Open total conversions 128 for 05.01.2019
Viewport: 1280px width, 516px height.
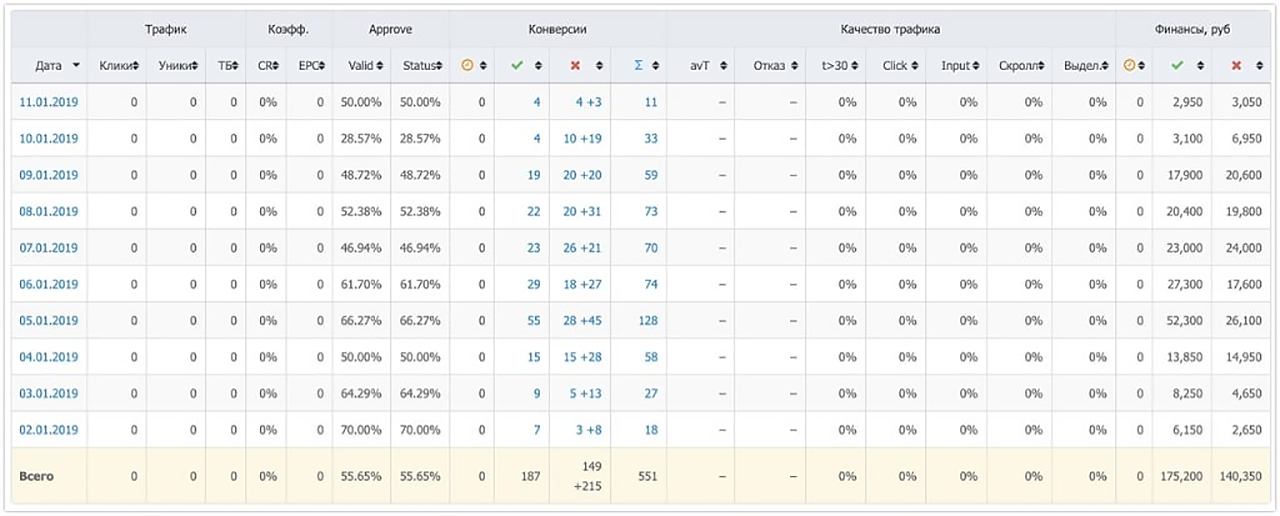pos(647,321)
